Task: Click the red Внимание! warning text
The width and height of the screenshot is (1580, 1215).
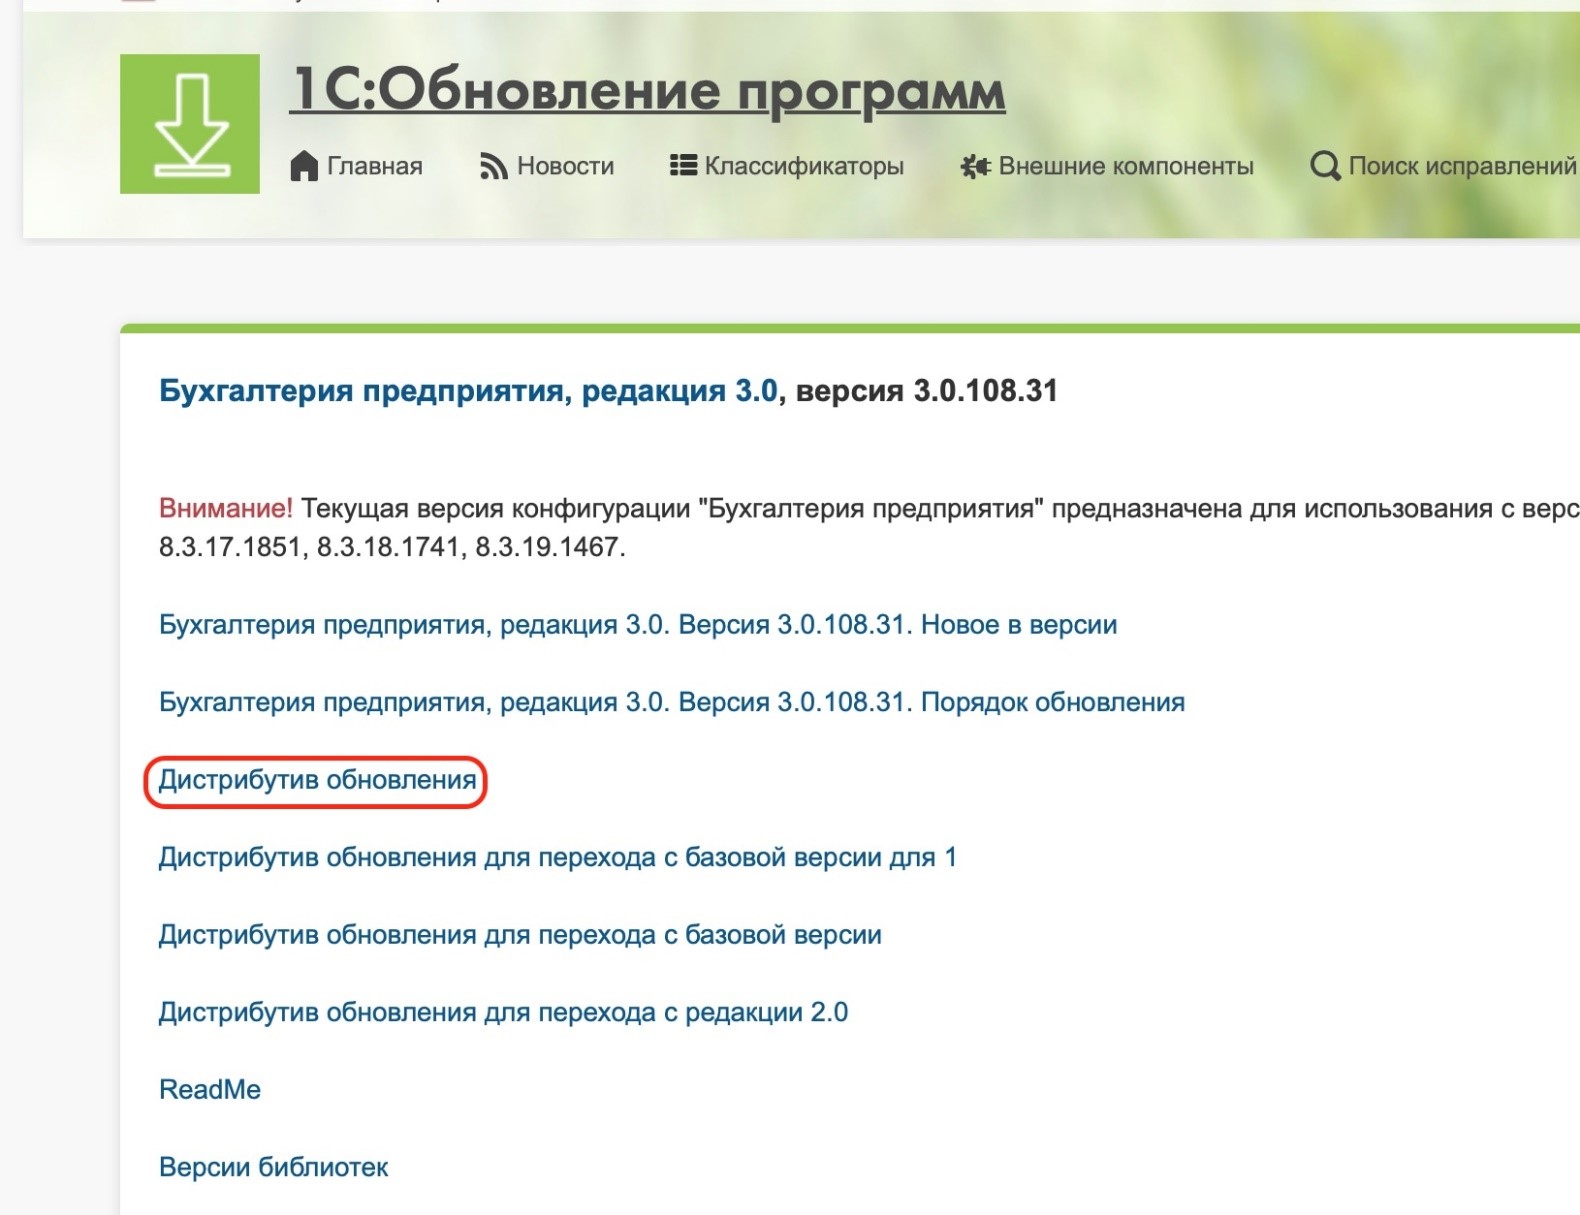Action: click(x=226, y=508)
